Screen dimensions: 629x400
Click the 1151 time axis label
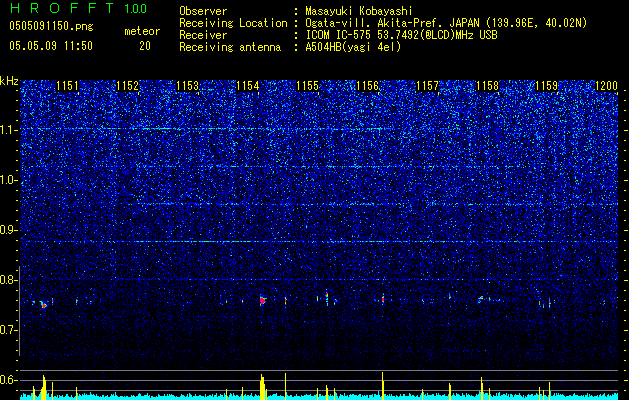click(x=67, y=86)
